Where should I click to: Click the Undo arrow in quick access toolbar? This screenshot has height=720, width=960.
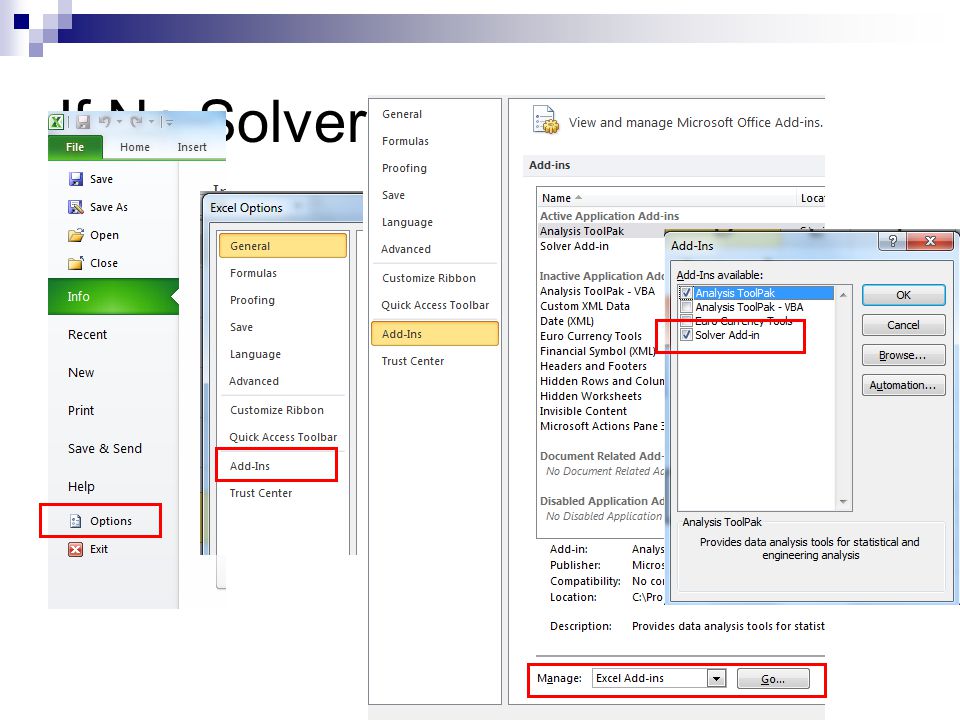pyautogui.click(x=105, y=122)
